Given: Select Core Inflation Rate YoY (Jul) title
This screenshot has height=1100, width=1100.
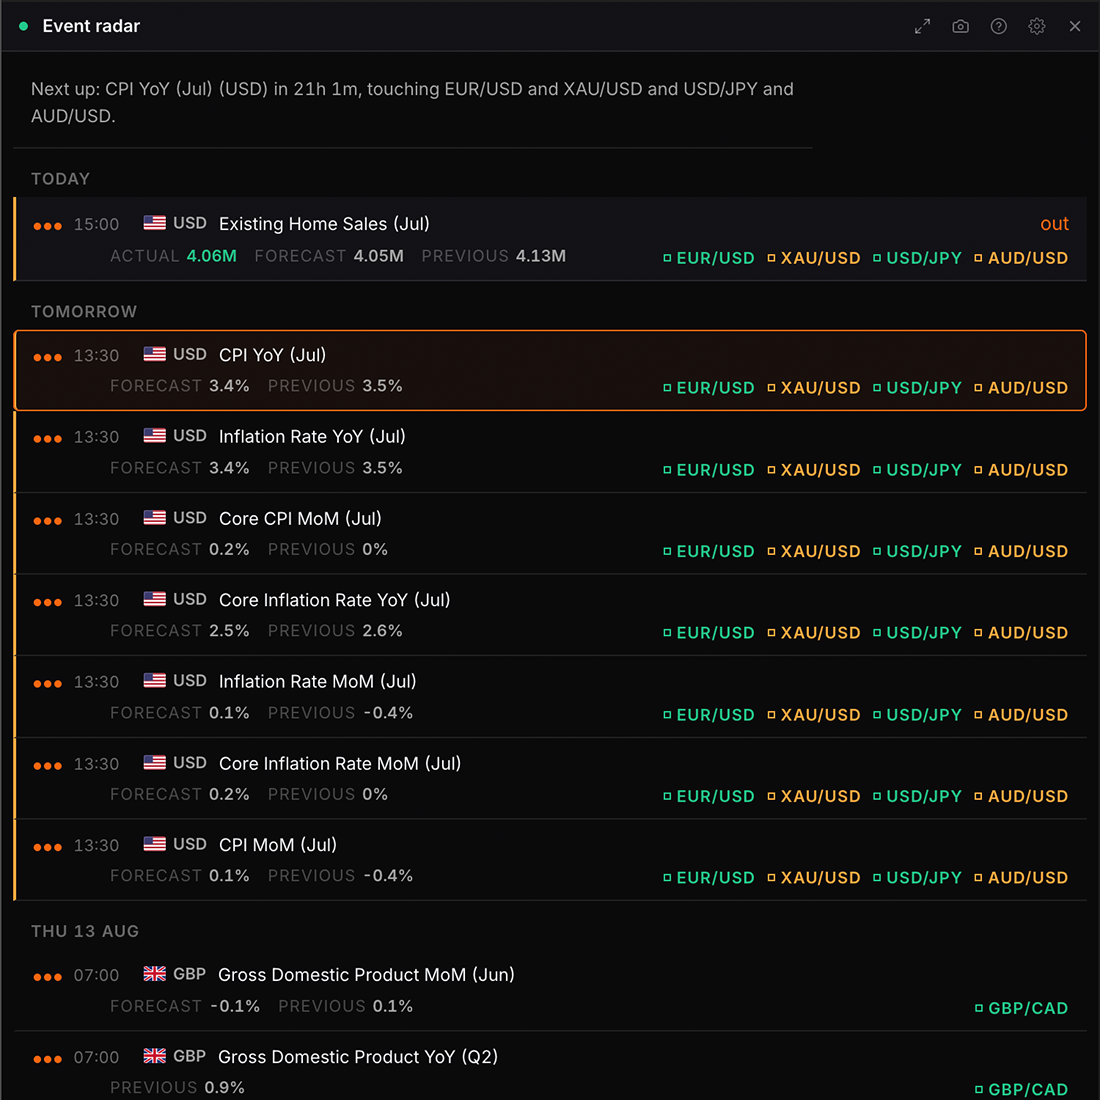Looking at the screenshot, I should pos(335,600).
